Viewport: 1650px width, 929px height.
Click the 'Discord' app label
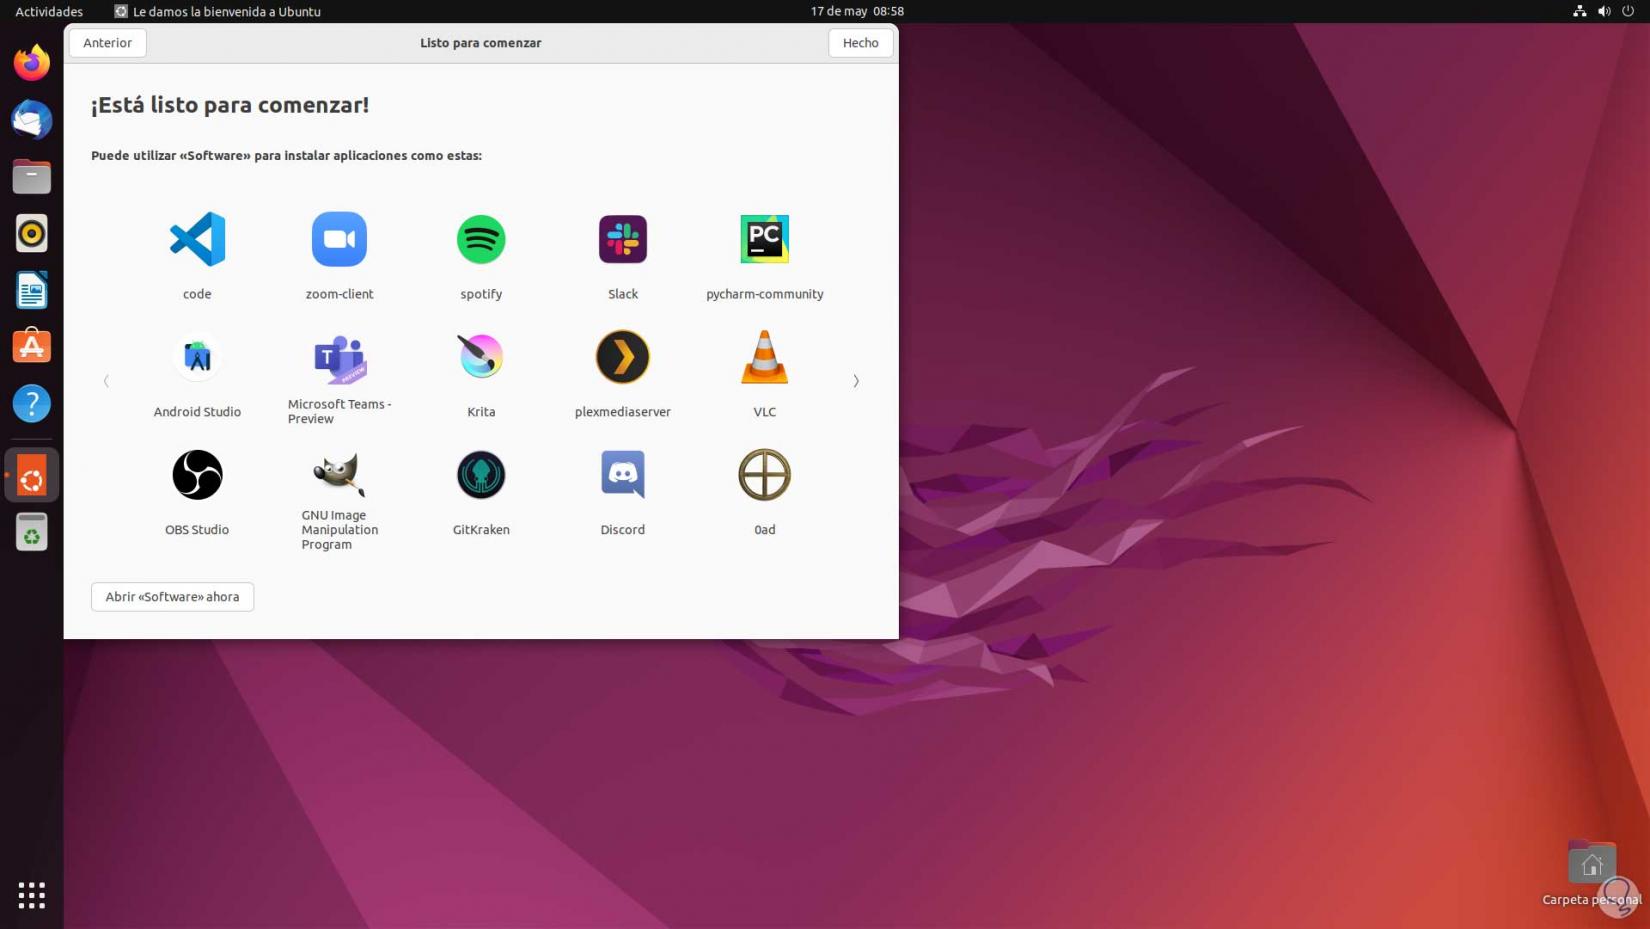[623, 530]
